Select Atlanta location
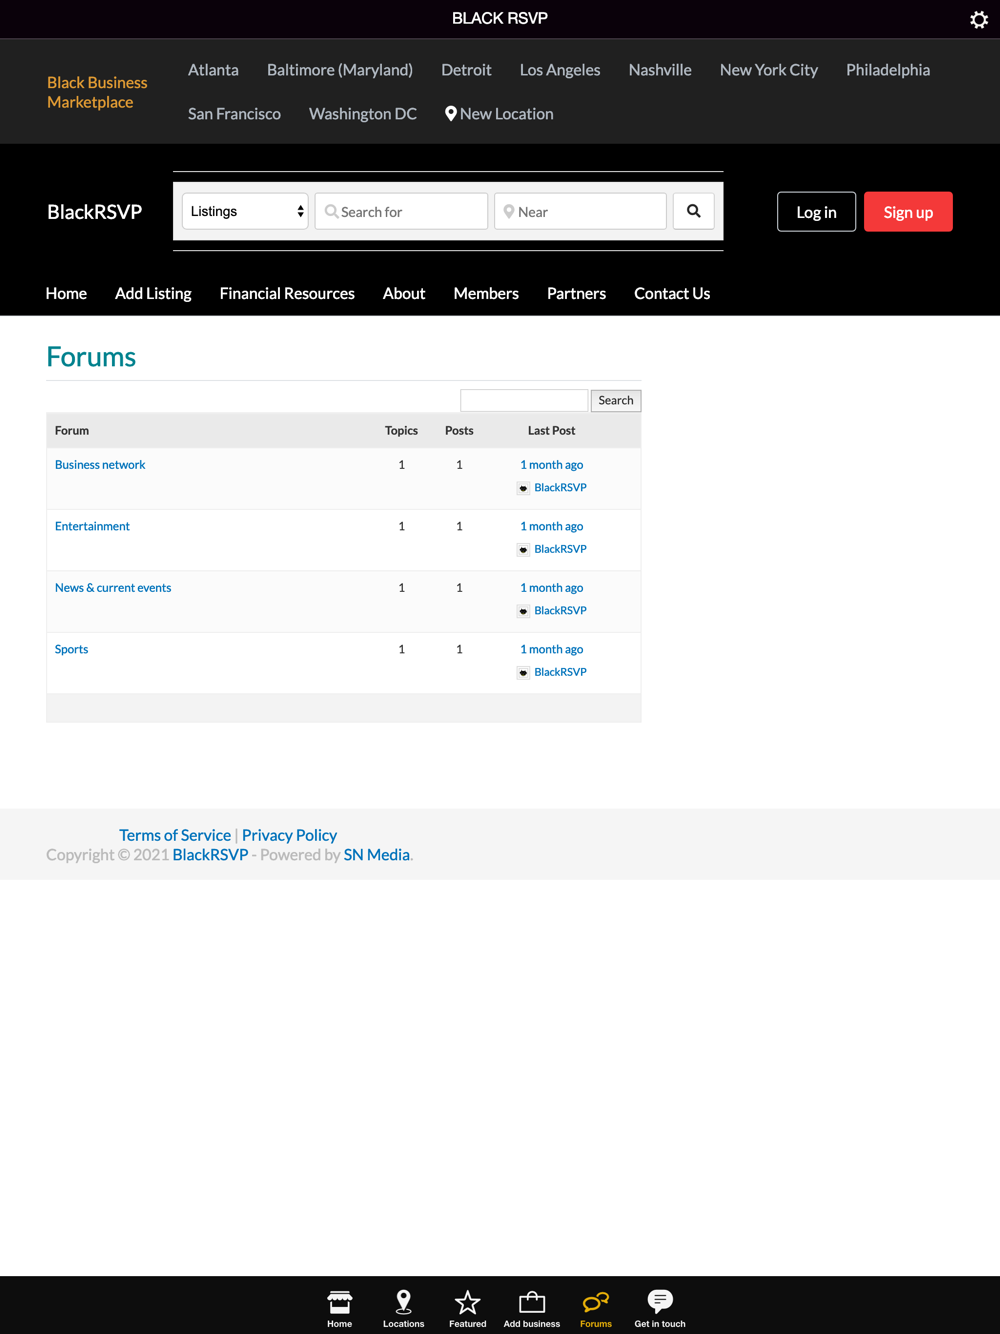Screen dimensions: 1000x1334 [213, 70]
